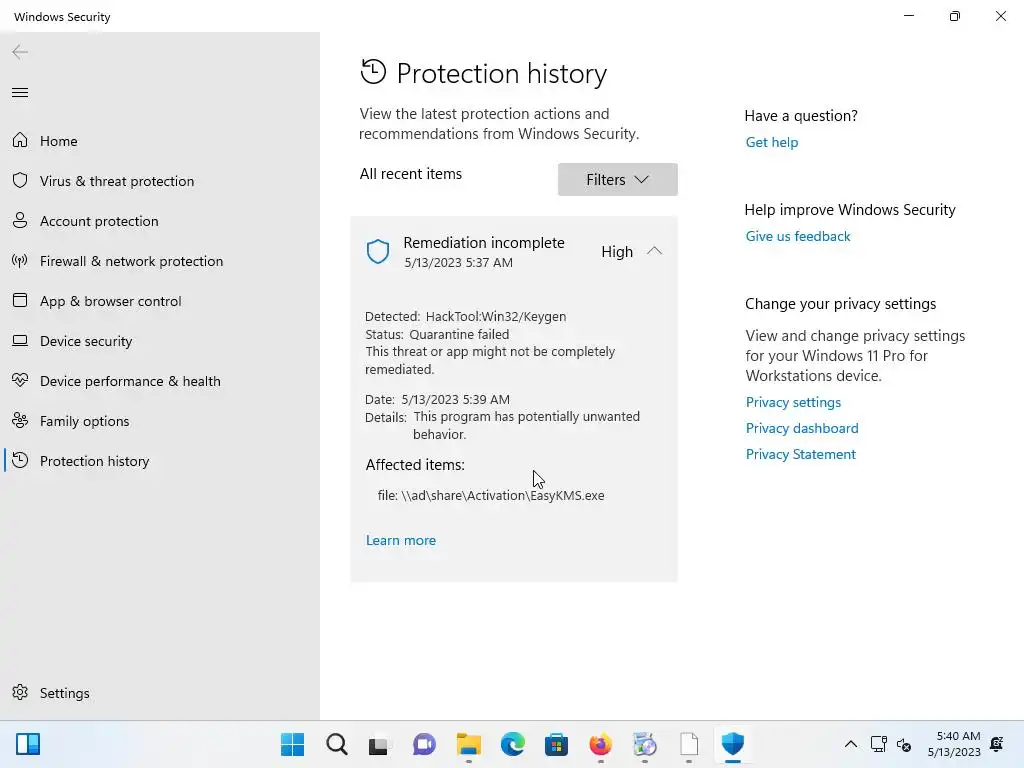Collapse the Remediation incomplete threat entry
The height and width of the screenshot is (768, 1024).
coord(654,251)
